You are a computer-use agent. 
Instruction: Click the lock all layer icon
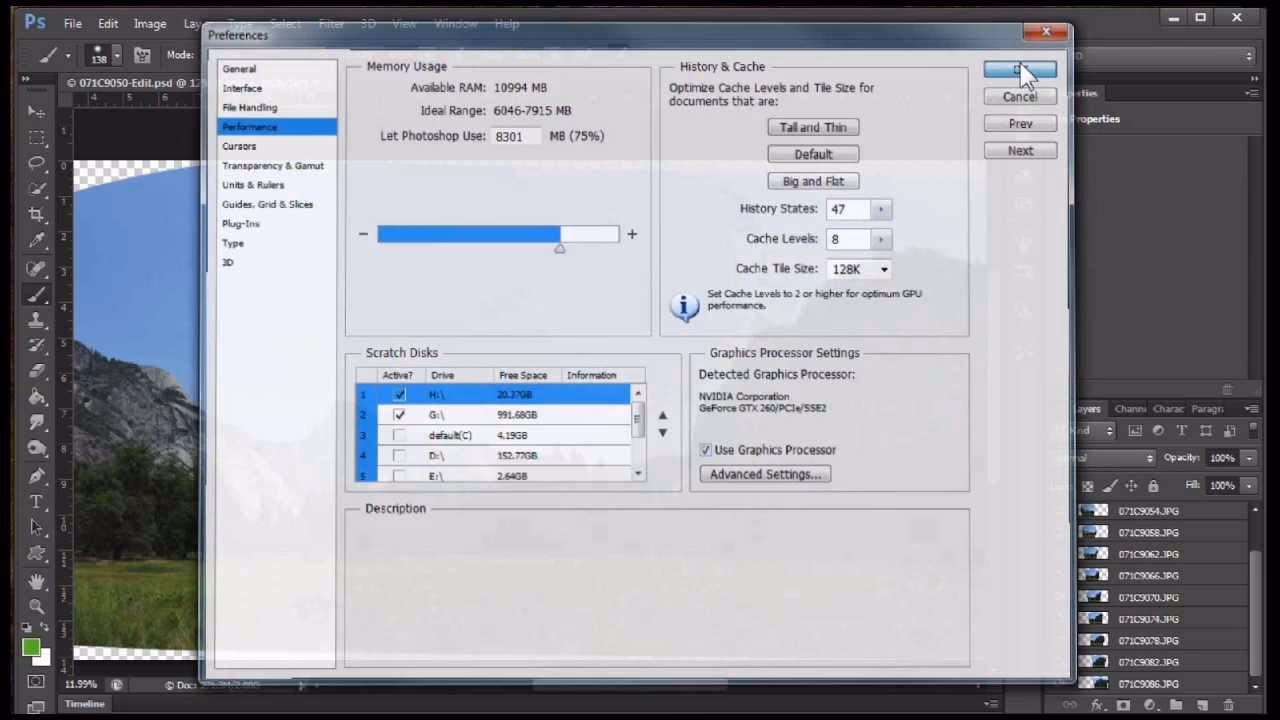click(x=1153, y=486)
